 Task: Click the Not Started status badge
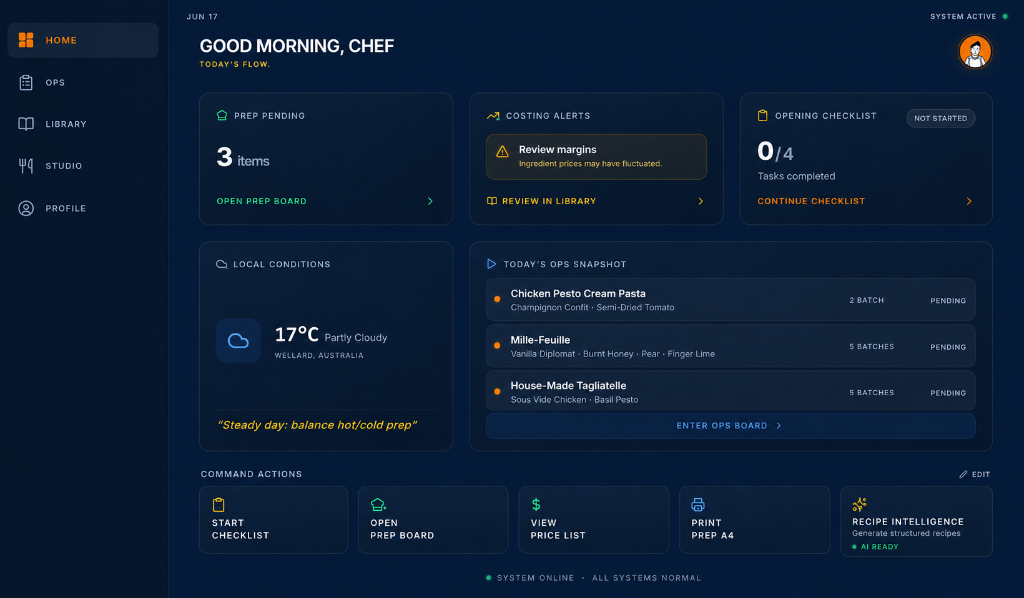[x=940, y=118]
